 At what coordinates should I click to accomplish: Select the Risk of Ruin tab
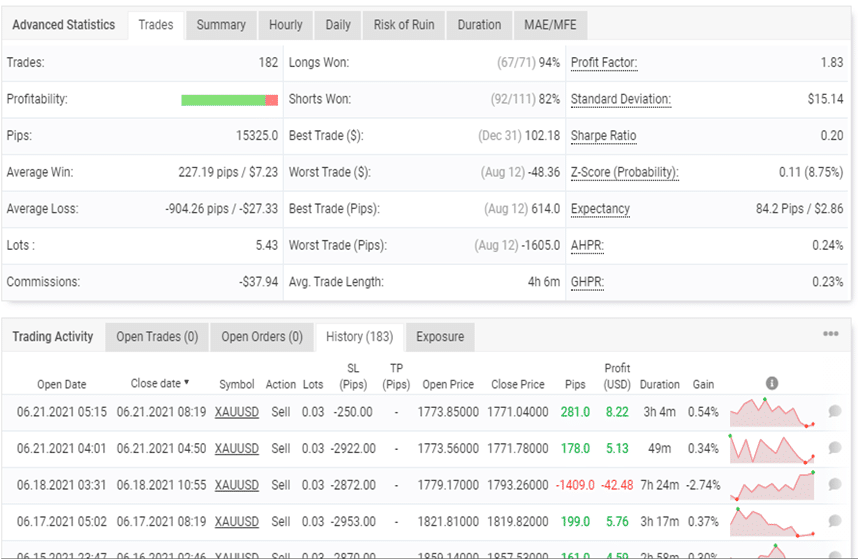click(x=404, y=25)
